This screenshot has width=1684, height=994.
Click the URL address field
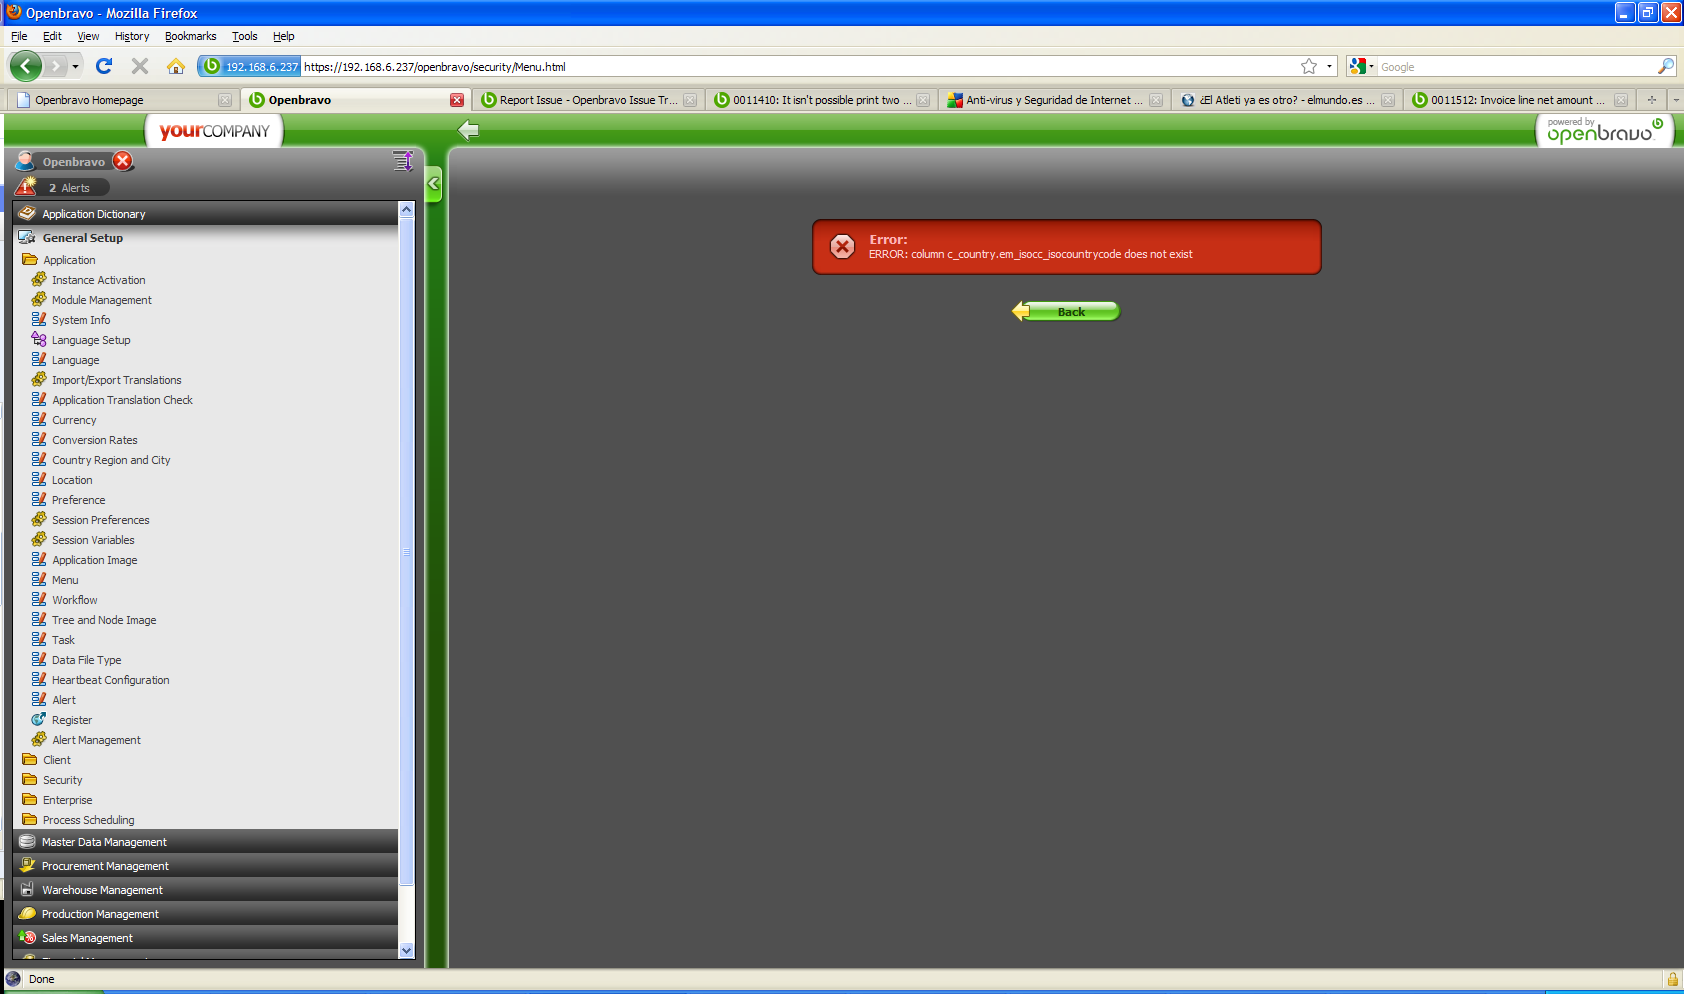(x=800, y=67)
